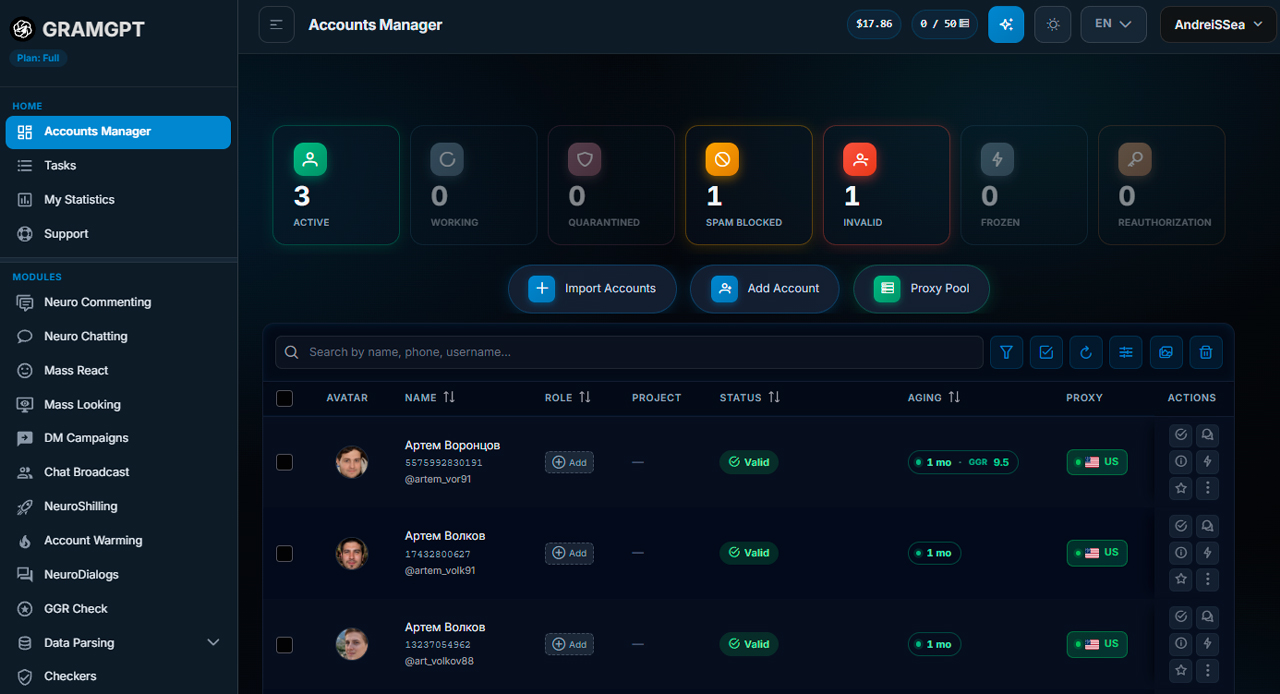Image resolution: width=1280 pixels, height=694 pixels.
Task: Click the search accounts input field
Action: coord(629,352)
